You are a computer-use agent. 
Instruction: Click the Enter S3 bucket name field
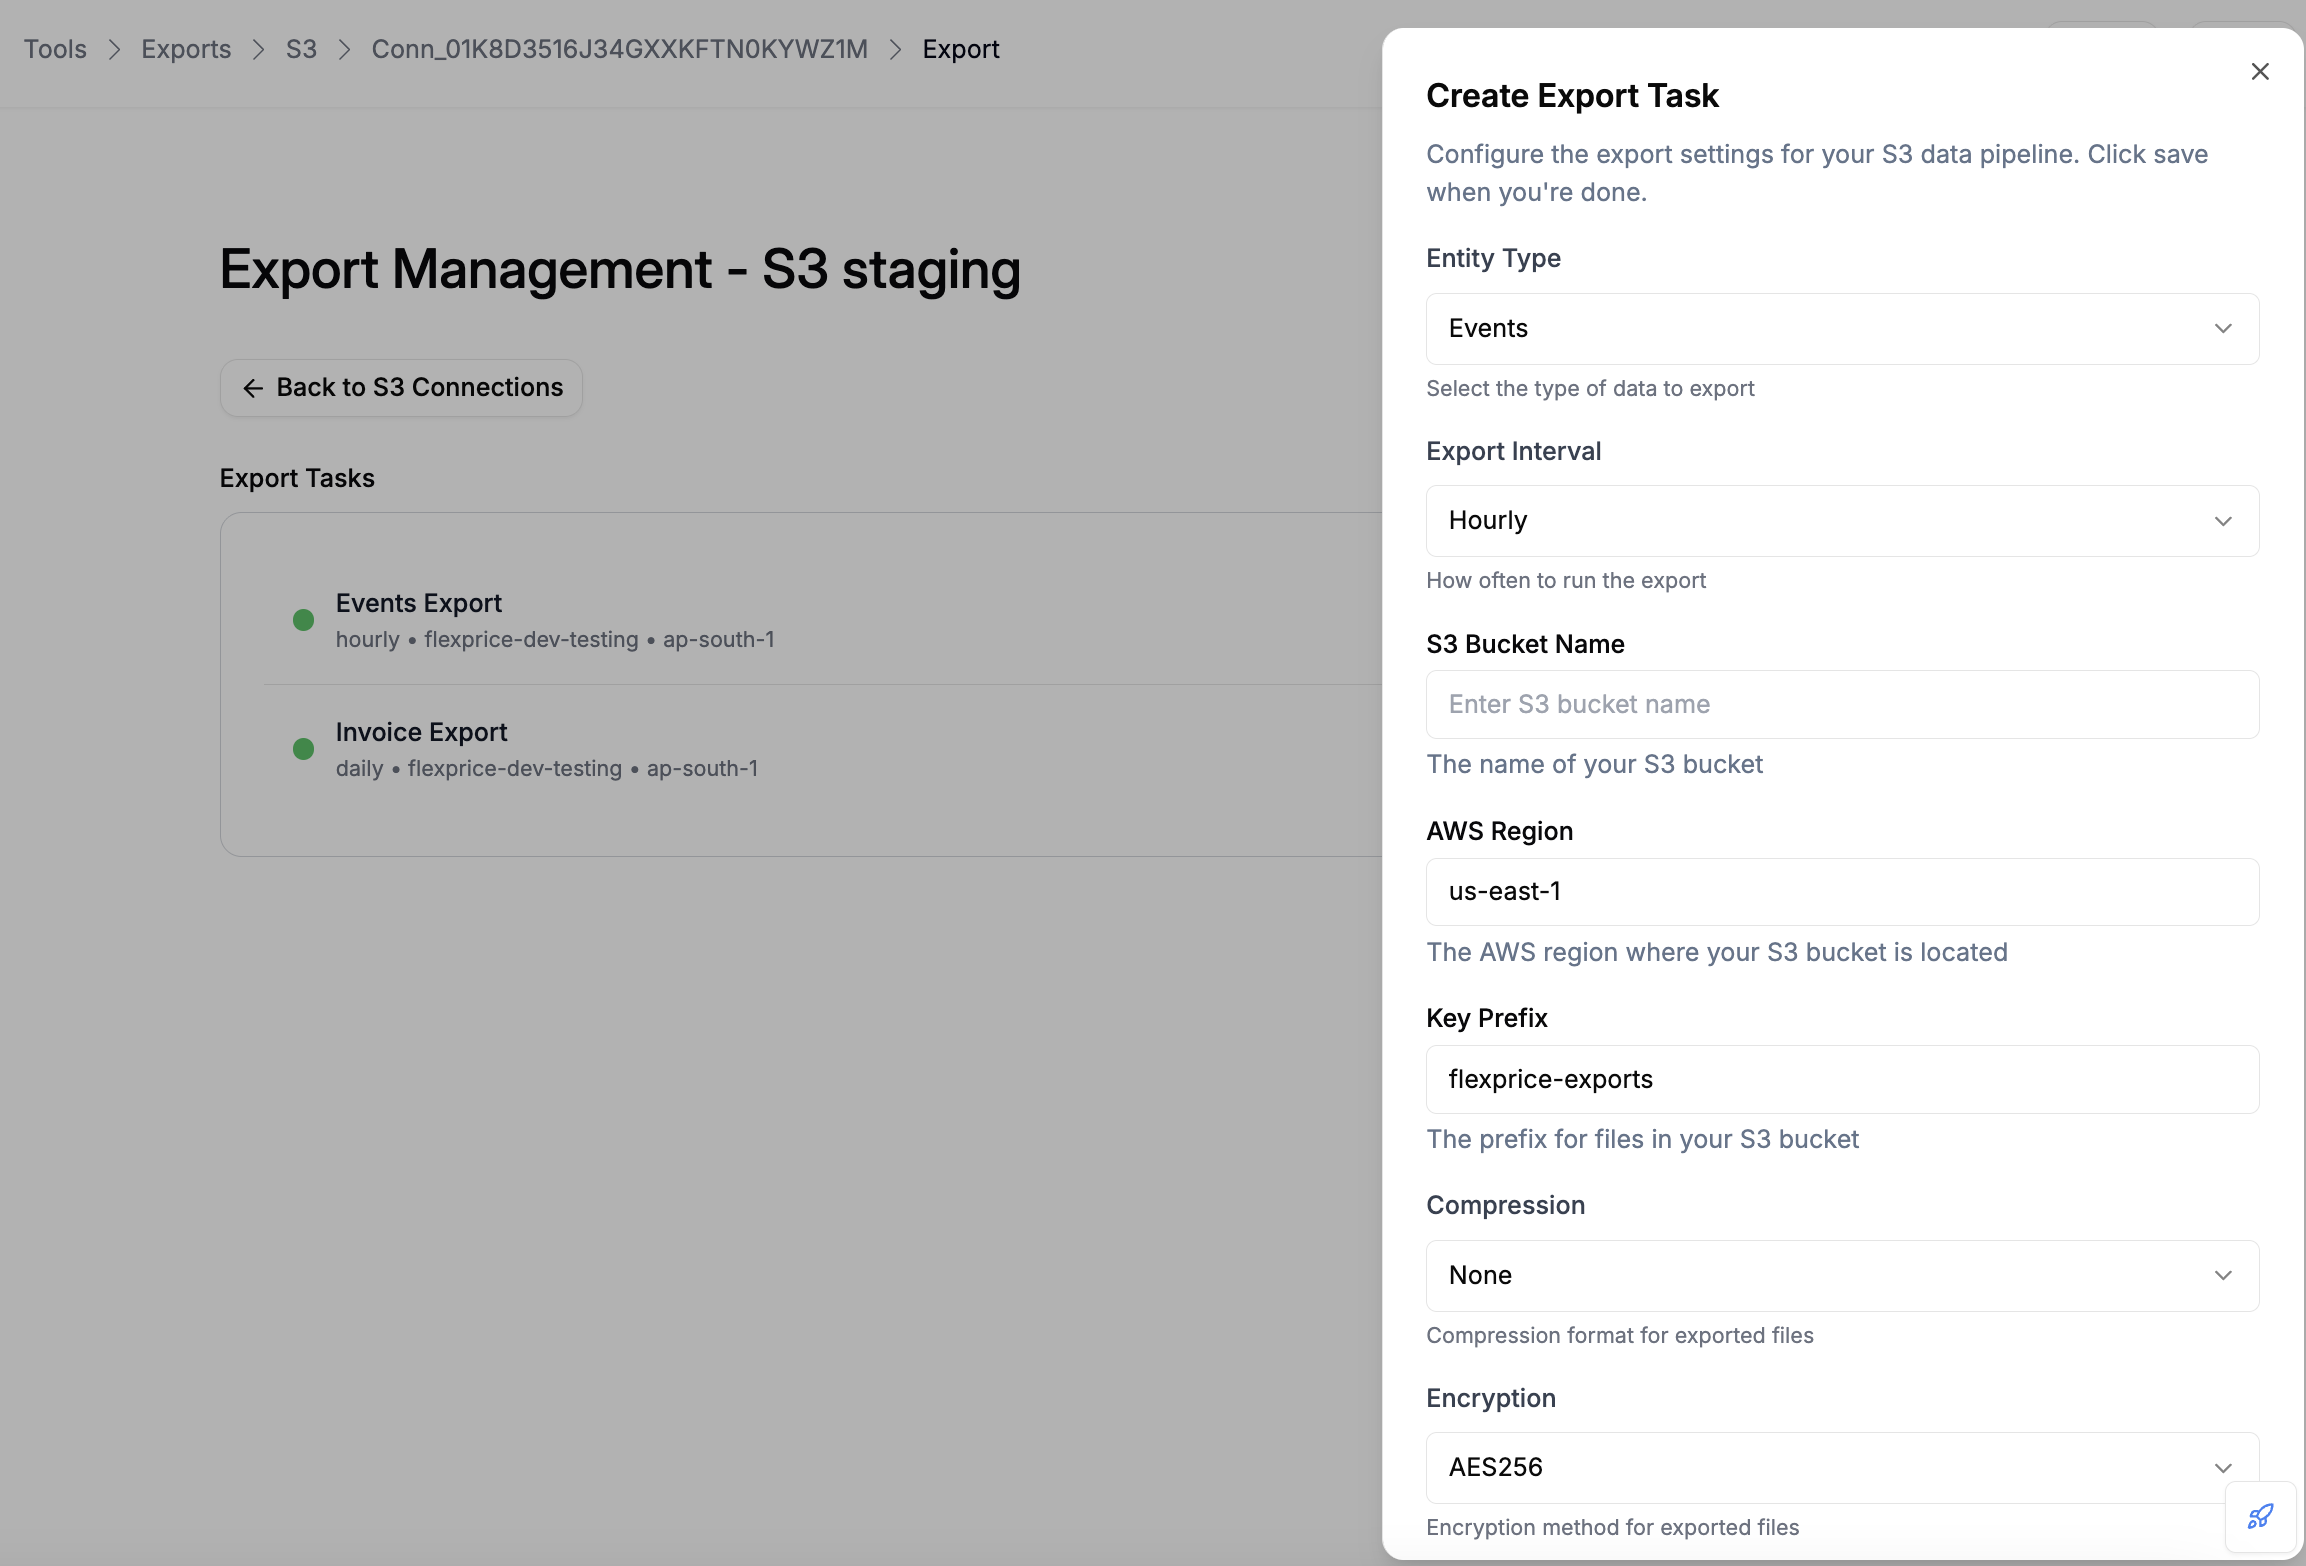pyautogui.click(x=1842, y=704)
